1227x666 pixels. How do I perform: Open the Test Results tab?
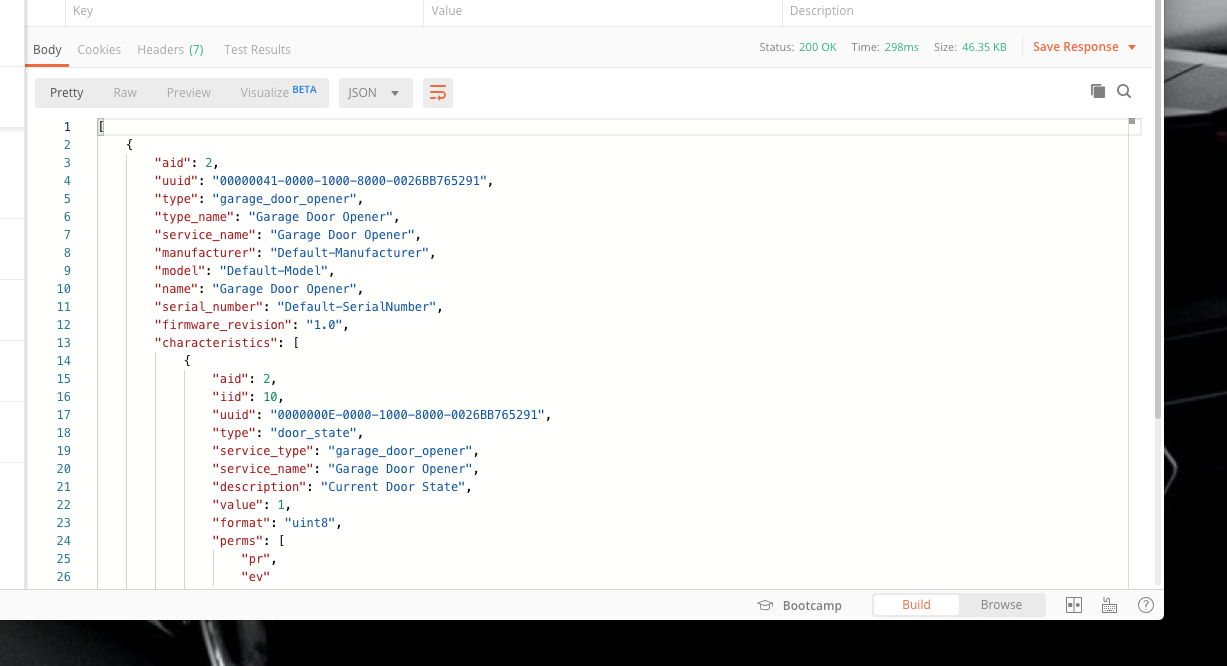coord(256,48)
